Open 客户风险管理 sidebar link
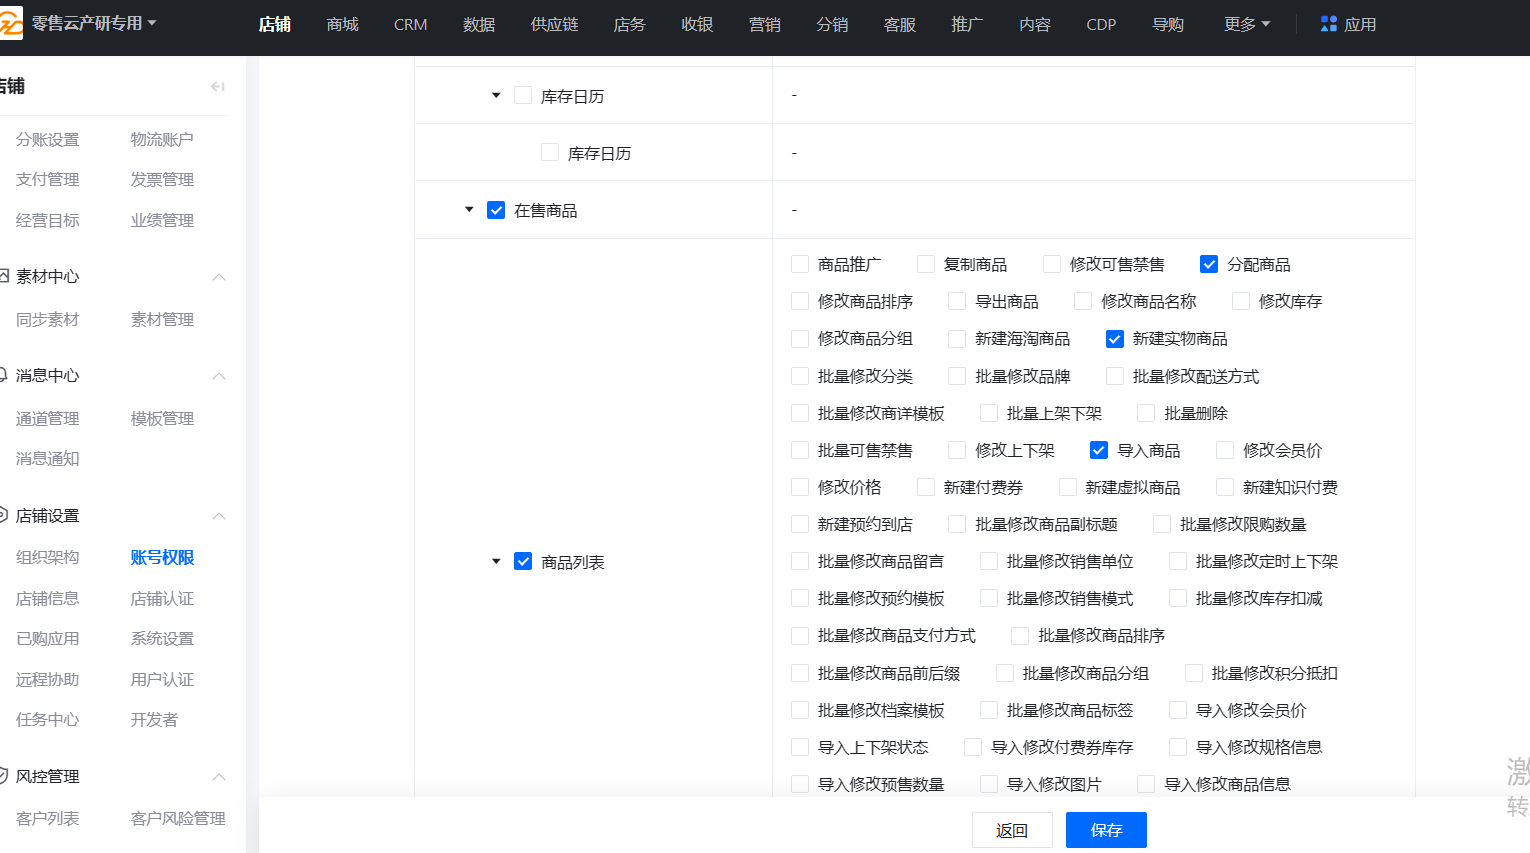 coord(178,818)
